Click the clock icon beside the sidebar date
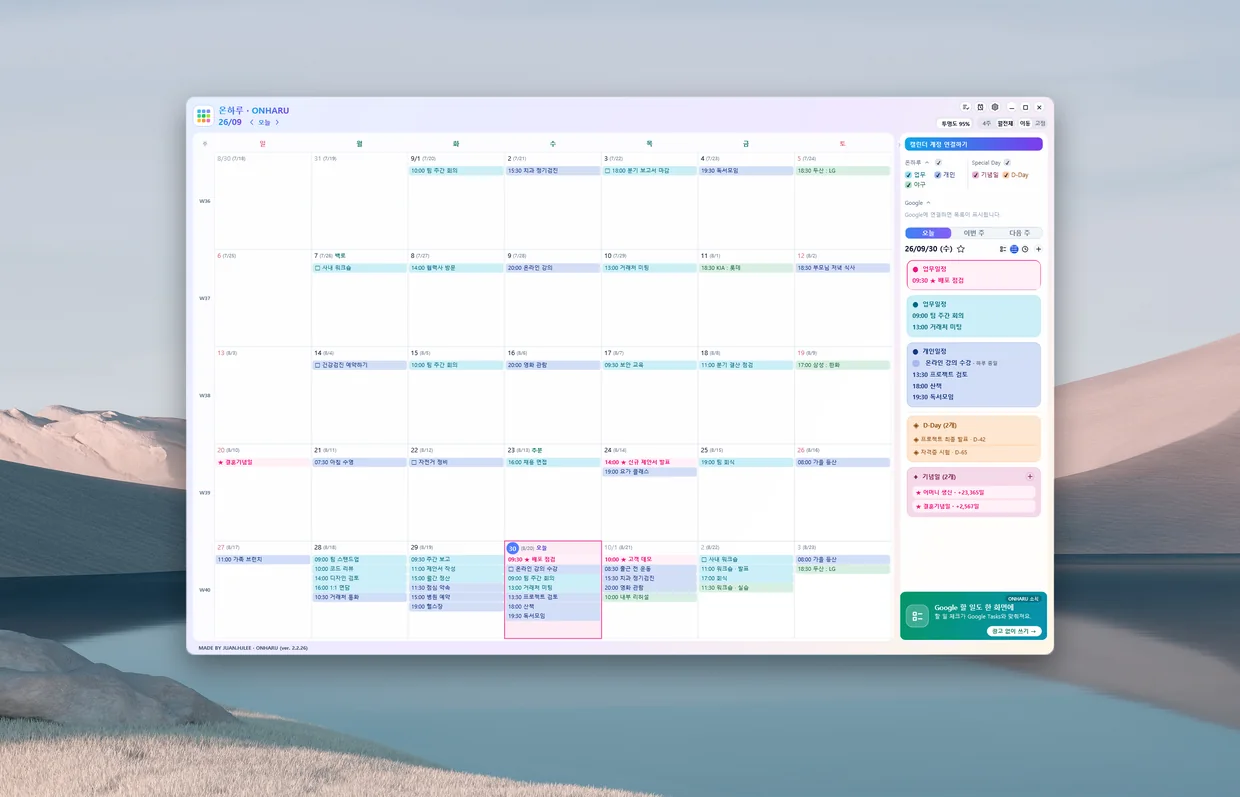Image resolution: width=1240 pixels, height=797 pixels. (1025, 249)
